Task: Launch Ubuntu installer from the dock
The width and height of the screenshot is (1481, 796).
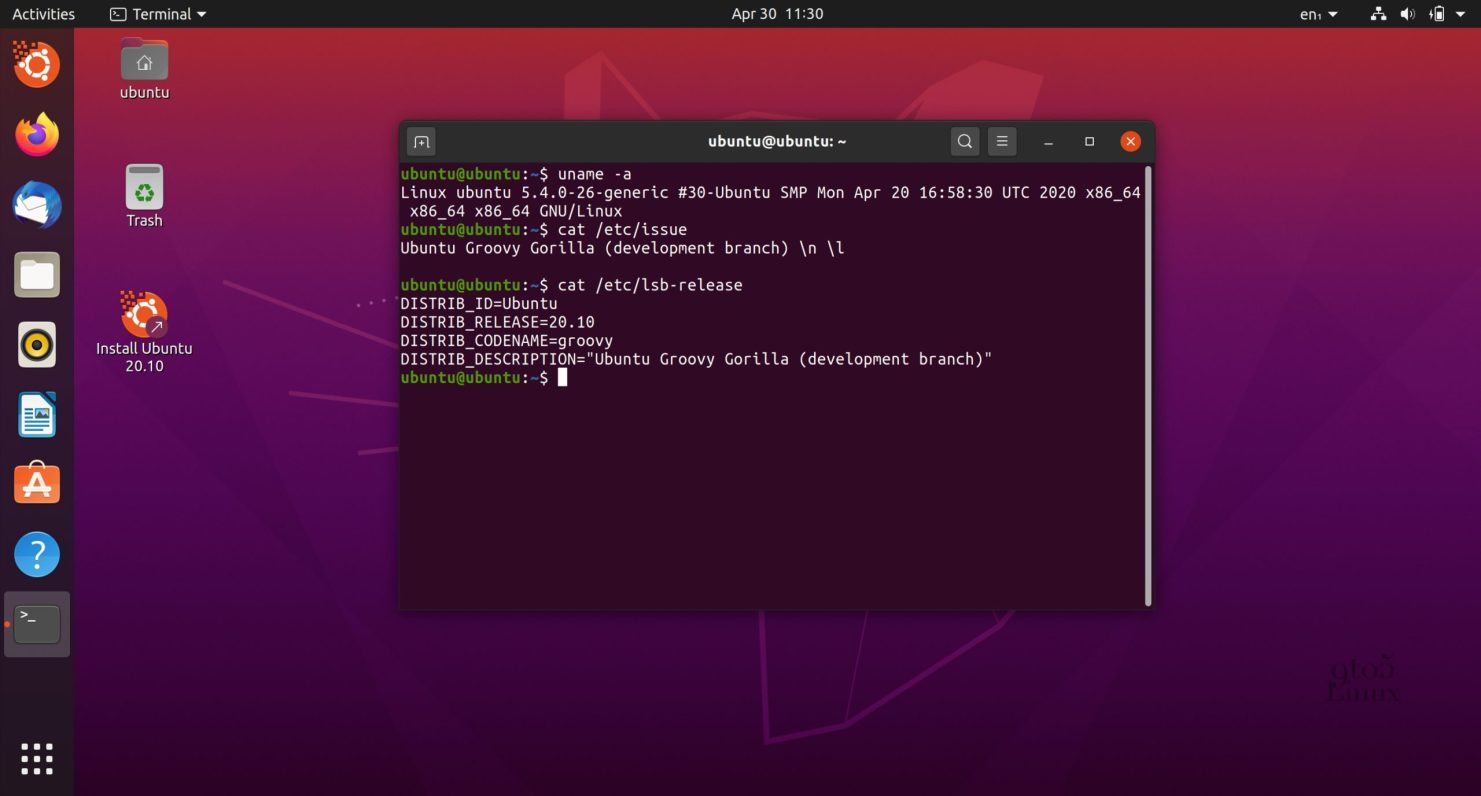Action: point(37,65)
